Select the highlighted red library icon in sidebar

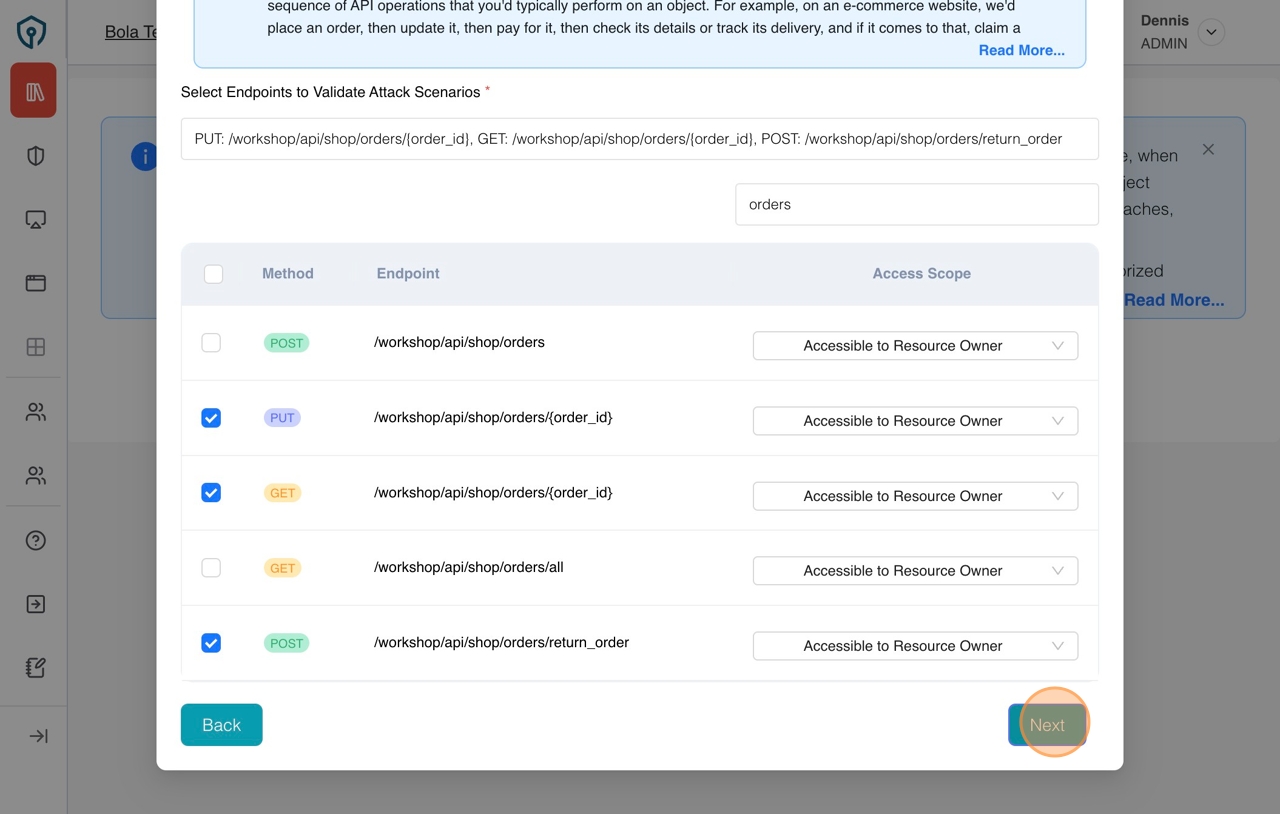click(33, 90)
